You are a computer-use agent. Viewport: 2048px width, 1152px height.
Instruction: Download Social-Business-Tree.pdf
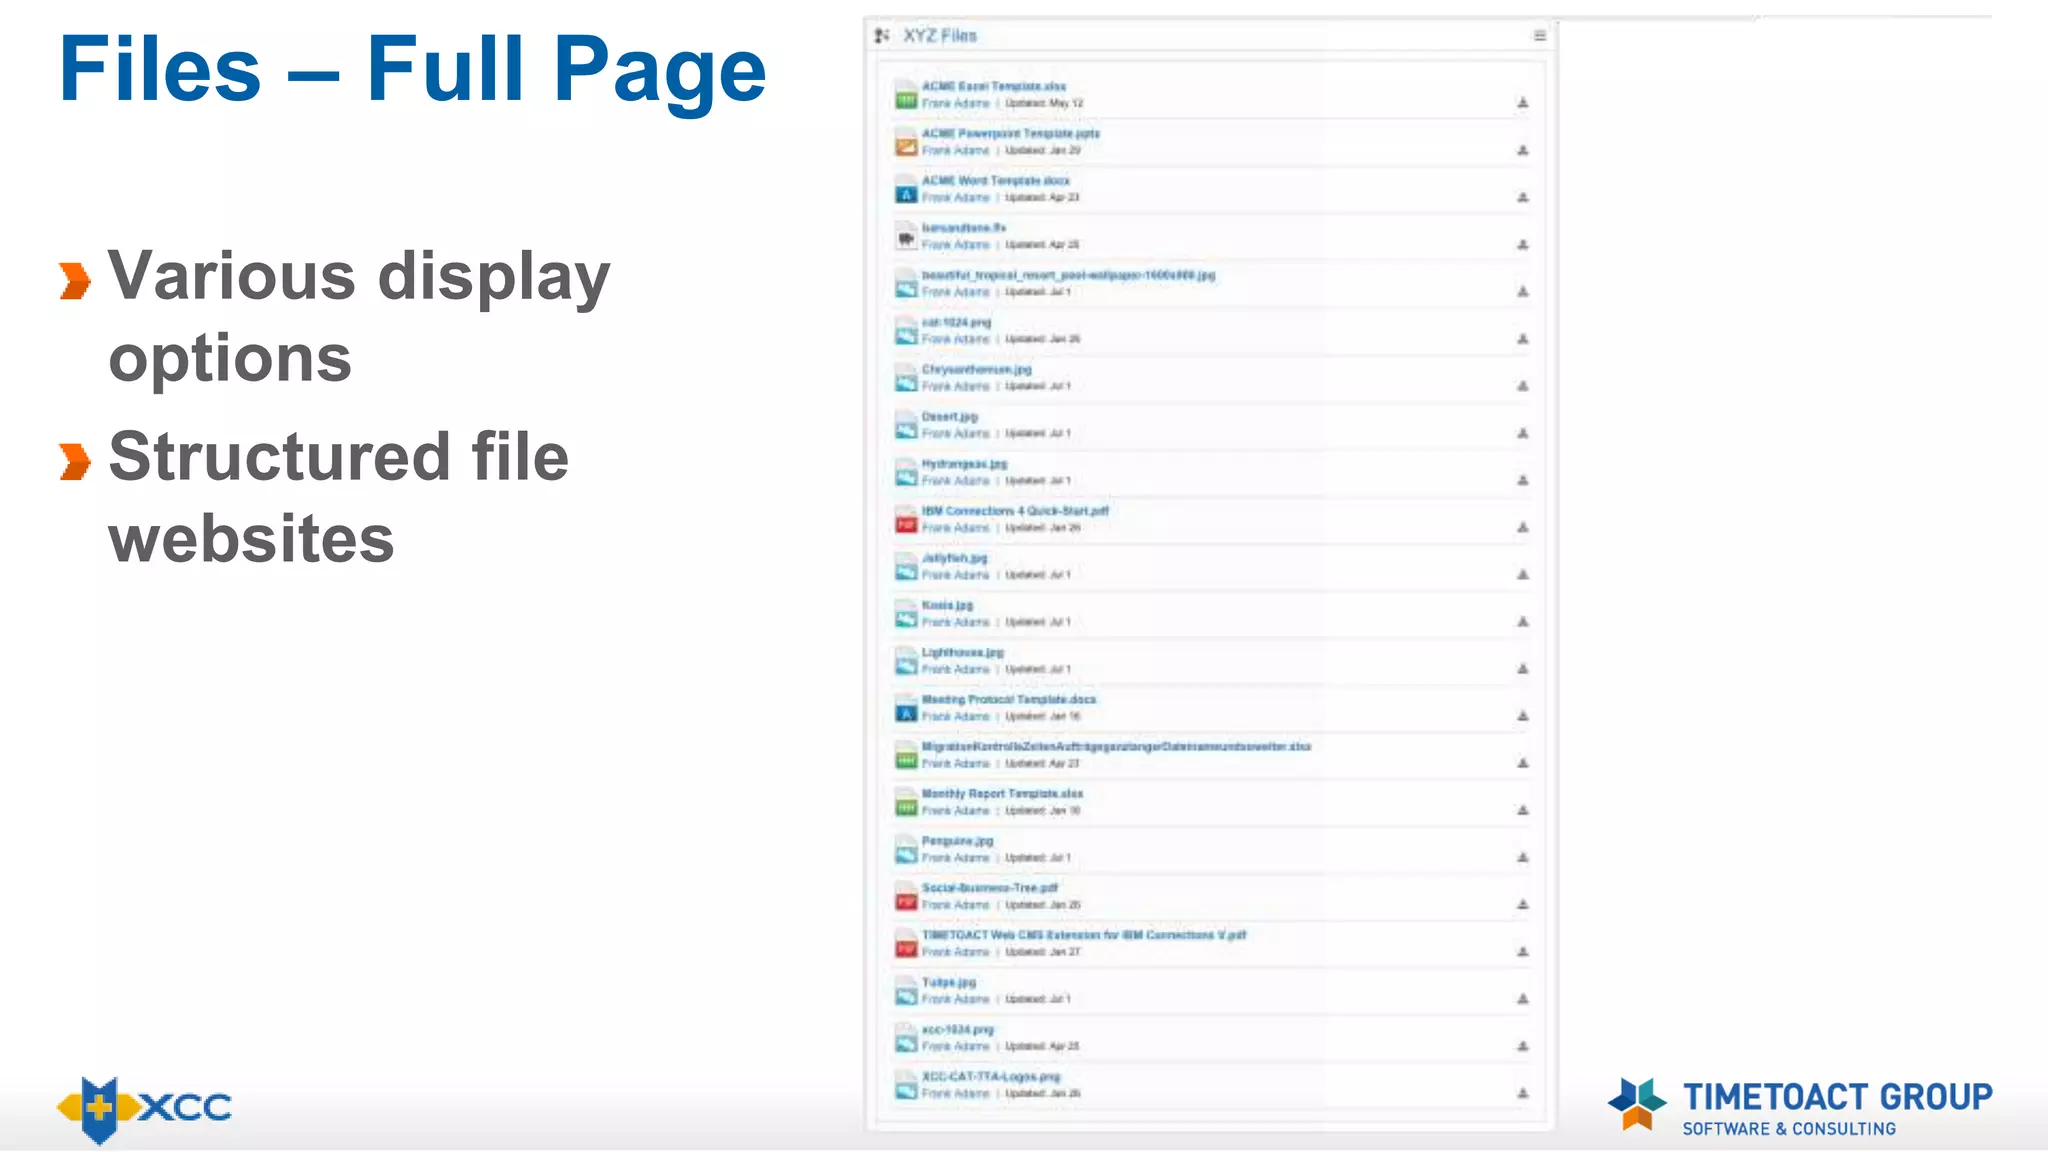[x=1522, y=904]
